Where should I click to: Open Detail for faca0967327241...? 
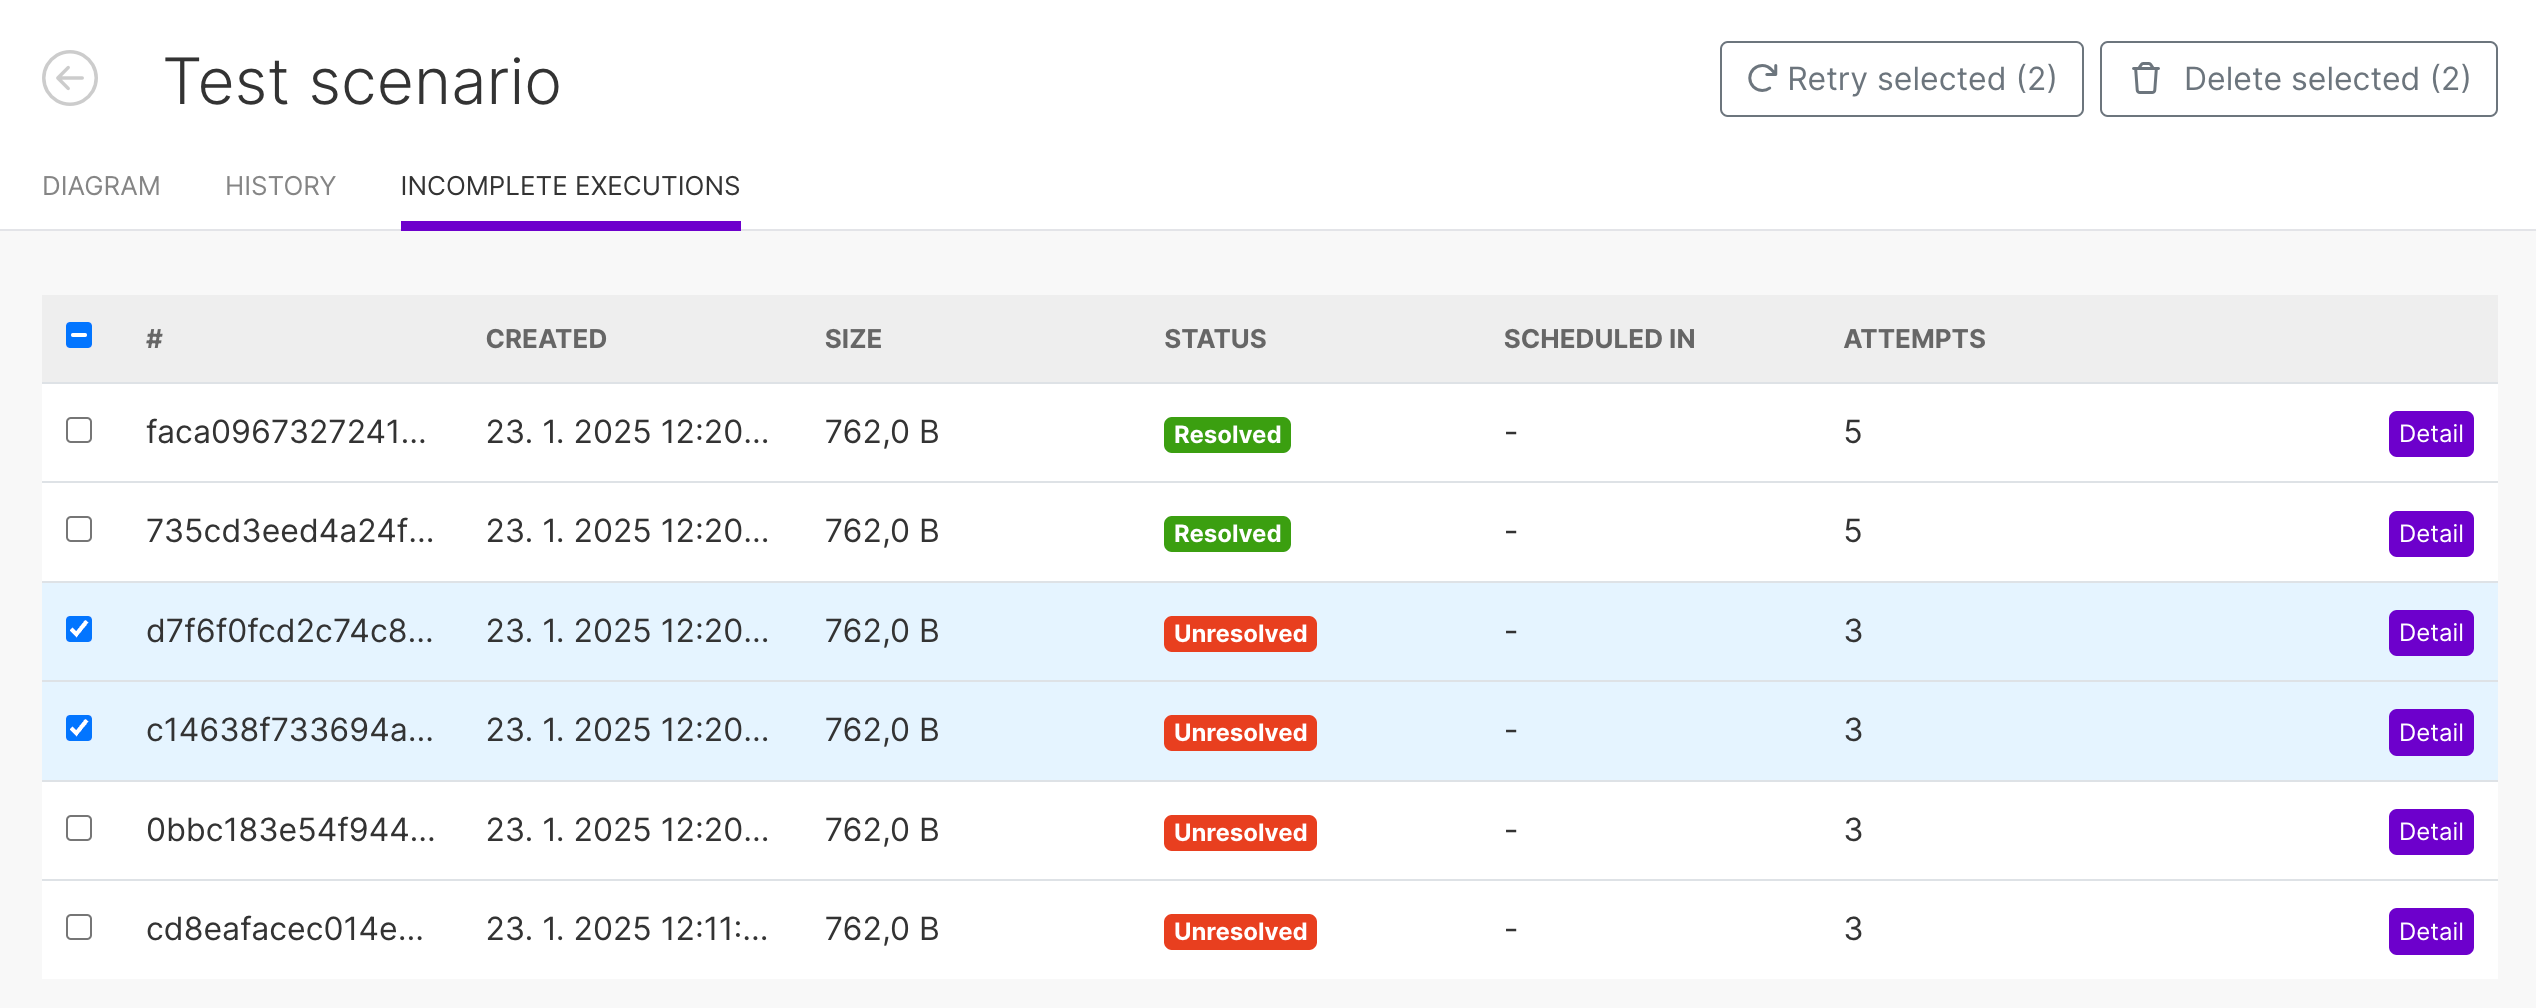(x=2431, y=434)
